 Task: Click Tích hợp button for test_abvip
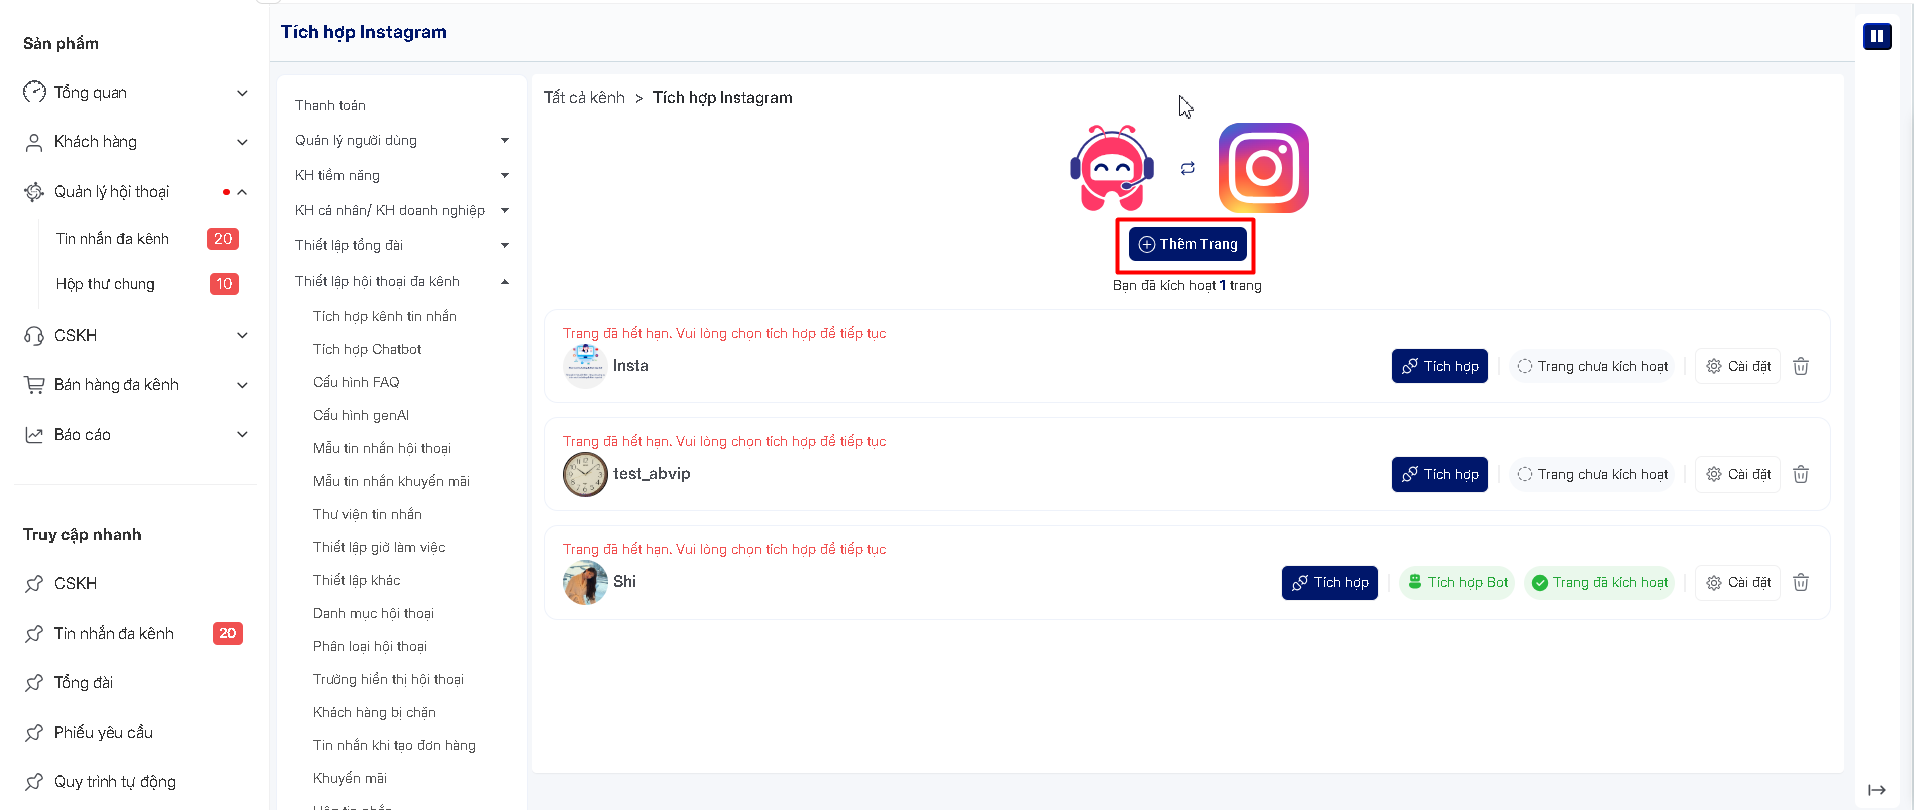pyautogui.click(x=1440, y=474)
